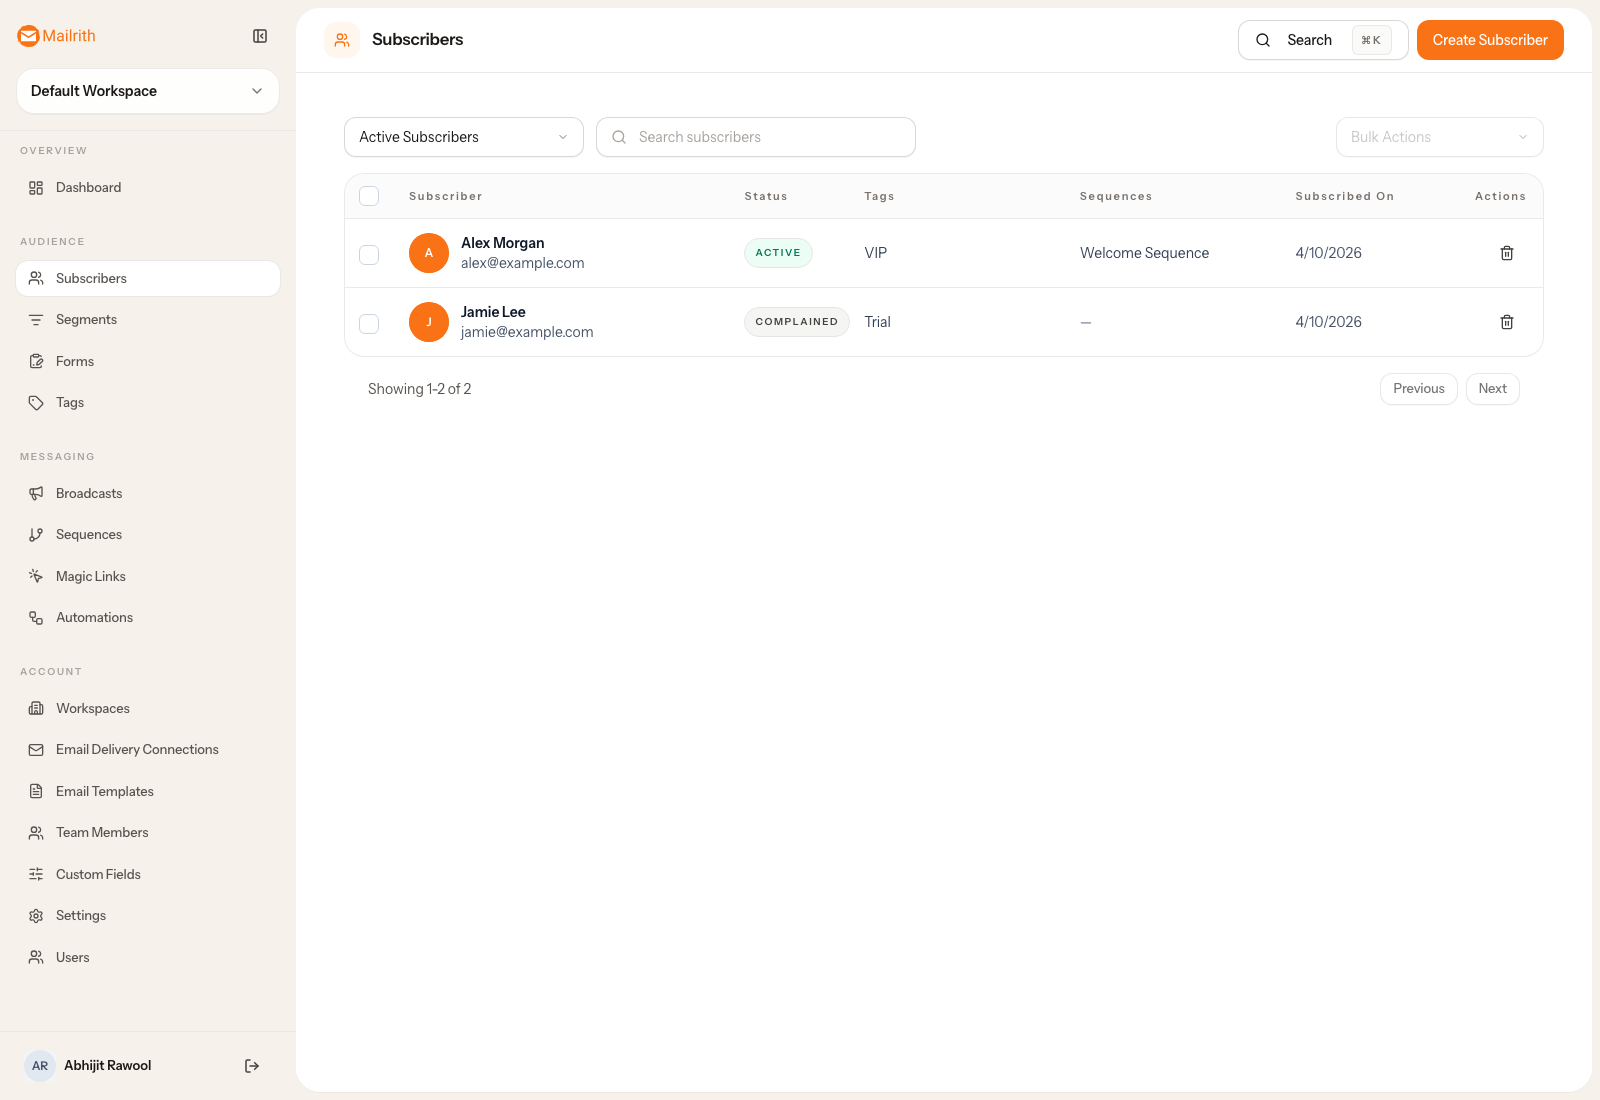
Task: Open Broadcasts under Messaging
Action: pyautogui.click(x=89, y=493)
